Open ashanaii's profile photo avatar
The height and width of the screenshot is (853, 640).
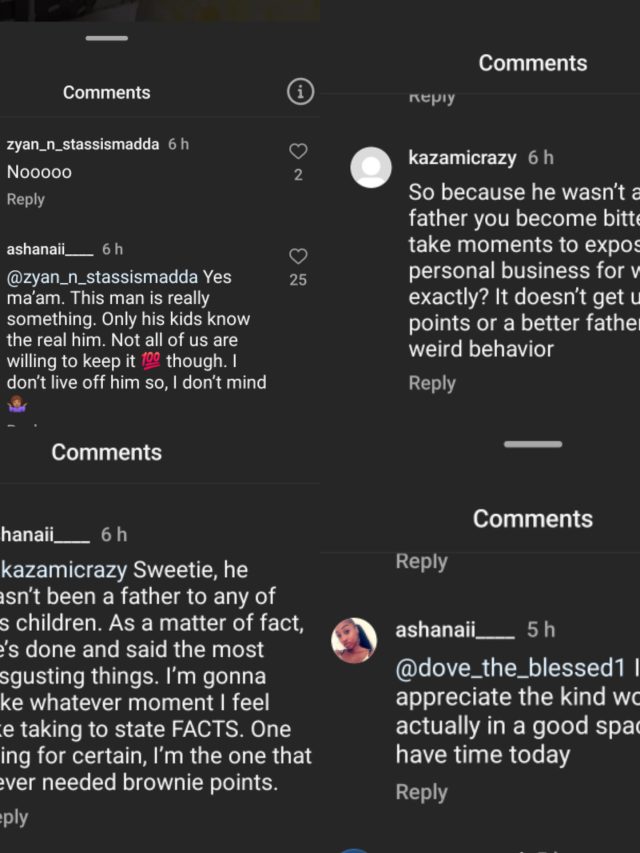click(x=354, y=640)
